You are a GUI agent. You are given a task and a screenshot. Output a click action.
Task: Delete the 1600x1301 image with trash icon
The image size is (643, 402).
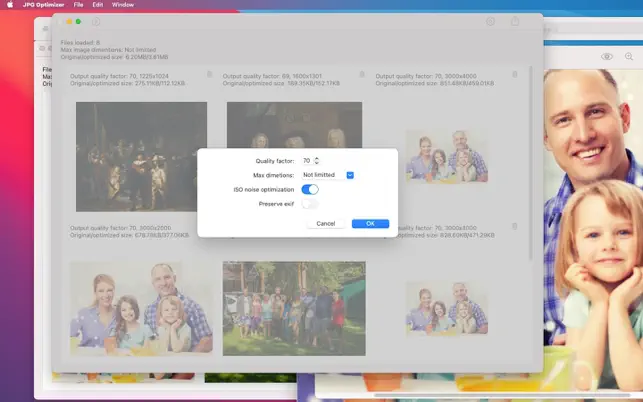point(362,74)
